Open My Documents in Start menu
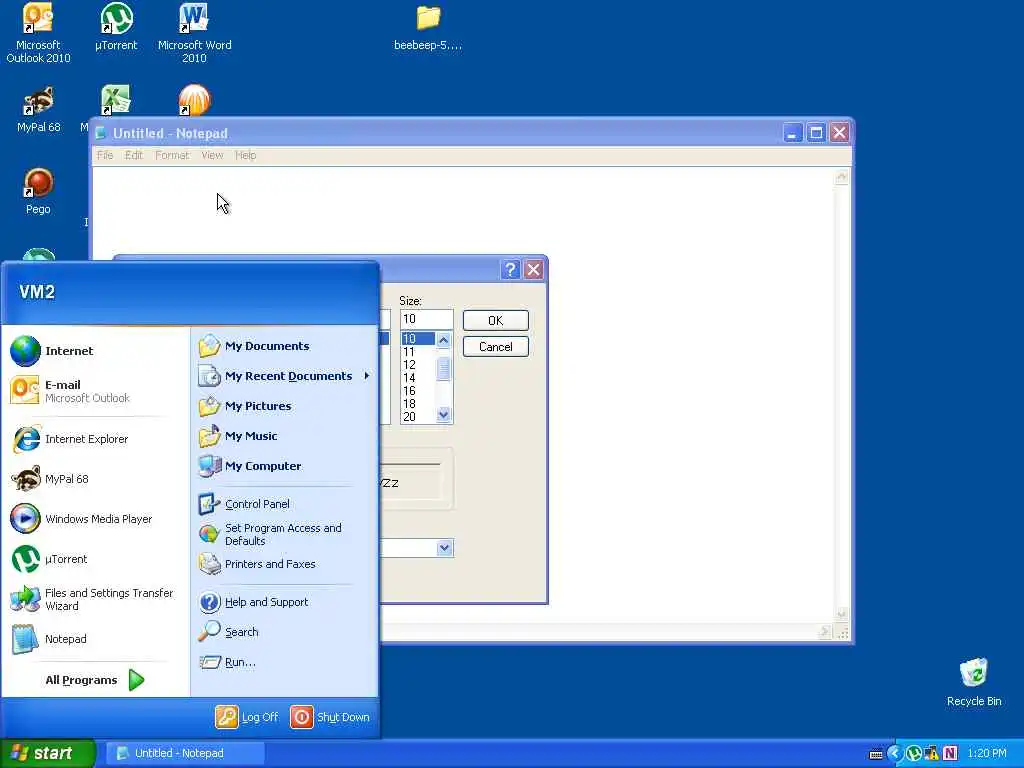The image size is (1024, 768). [x=284, y=346]
